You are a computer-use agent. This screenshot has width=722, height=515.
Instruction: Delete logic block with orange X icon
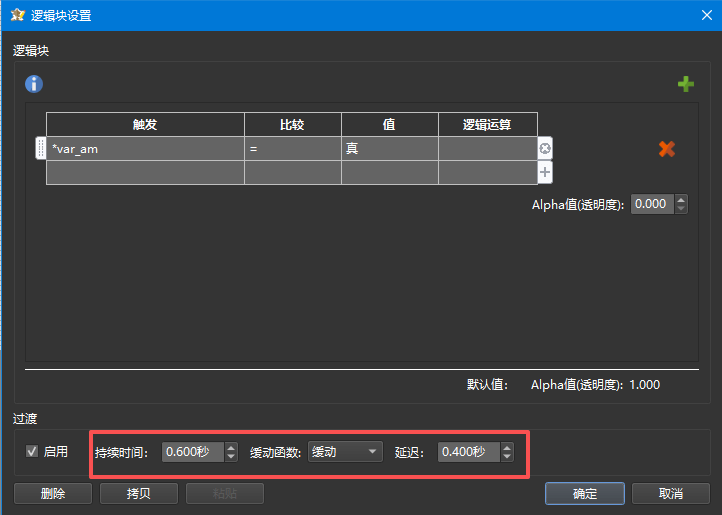coord(666,148)
